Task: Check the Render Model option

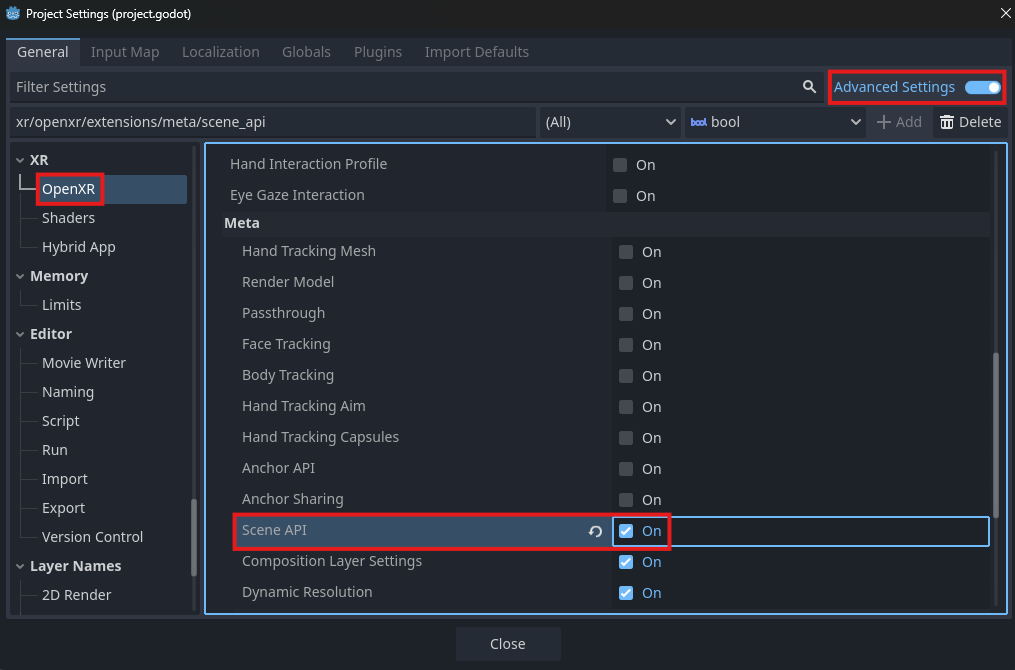Action: pos(625,283)
